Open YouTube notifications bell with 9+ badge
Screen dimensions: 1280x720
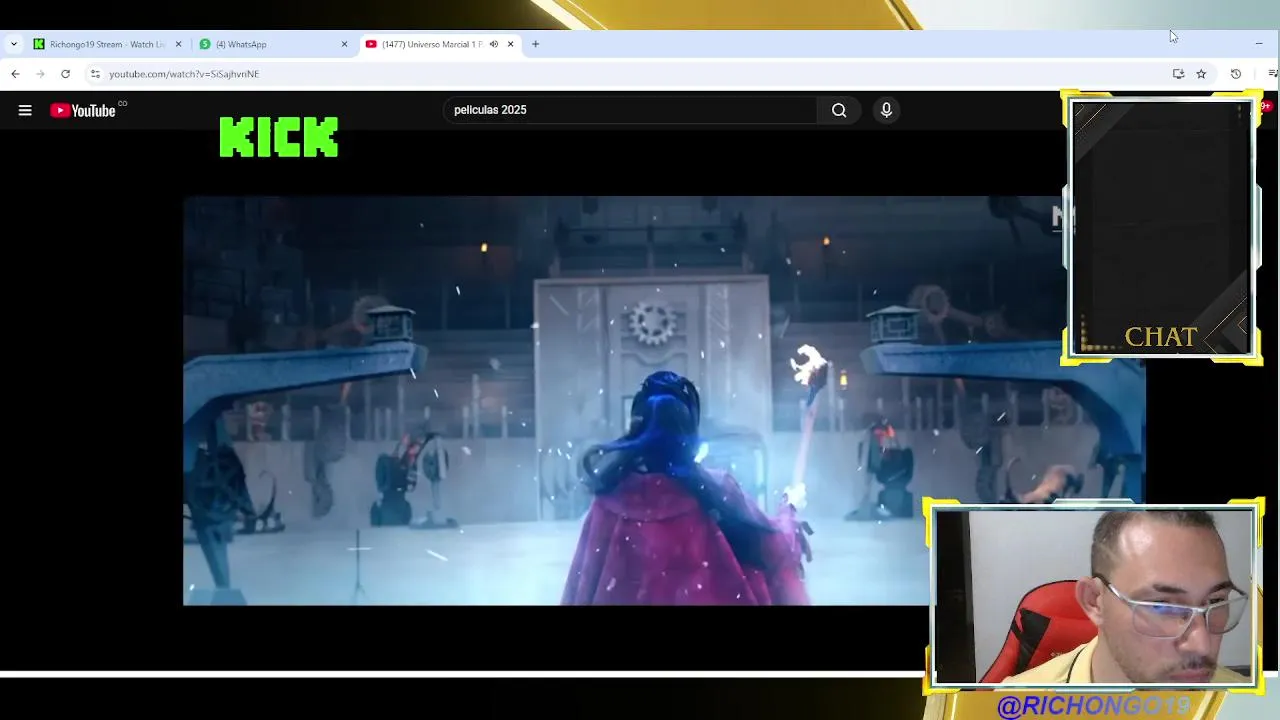[x=1266, y=106]
